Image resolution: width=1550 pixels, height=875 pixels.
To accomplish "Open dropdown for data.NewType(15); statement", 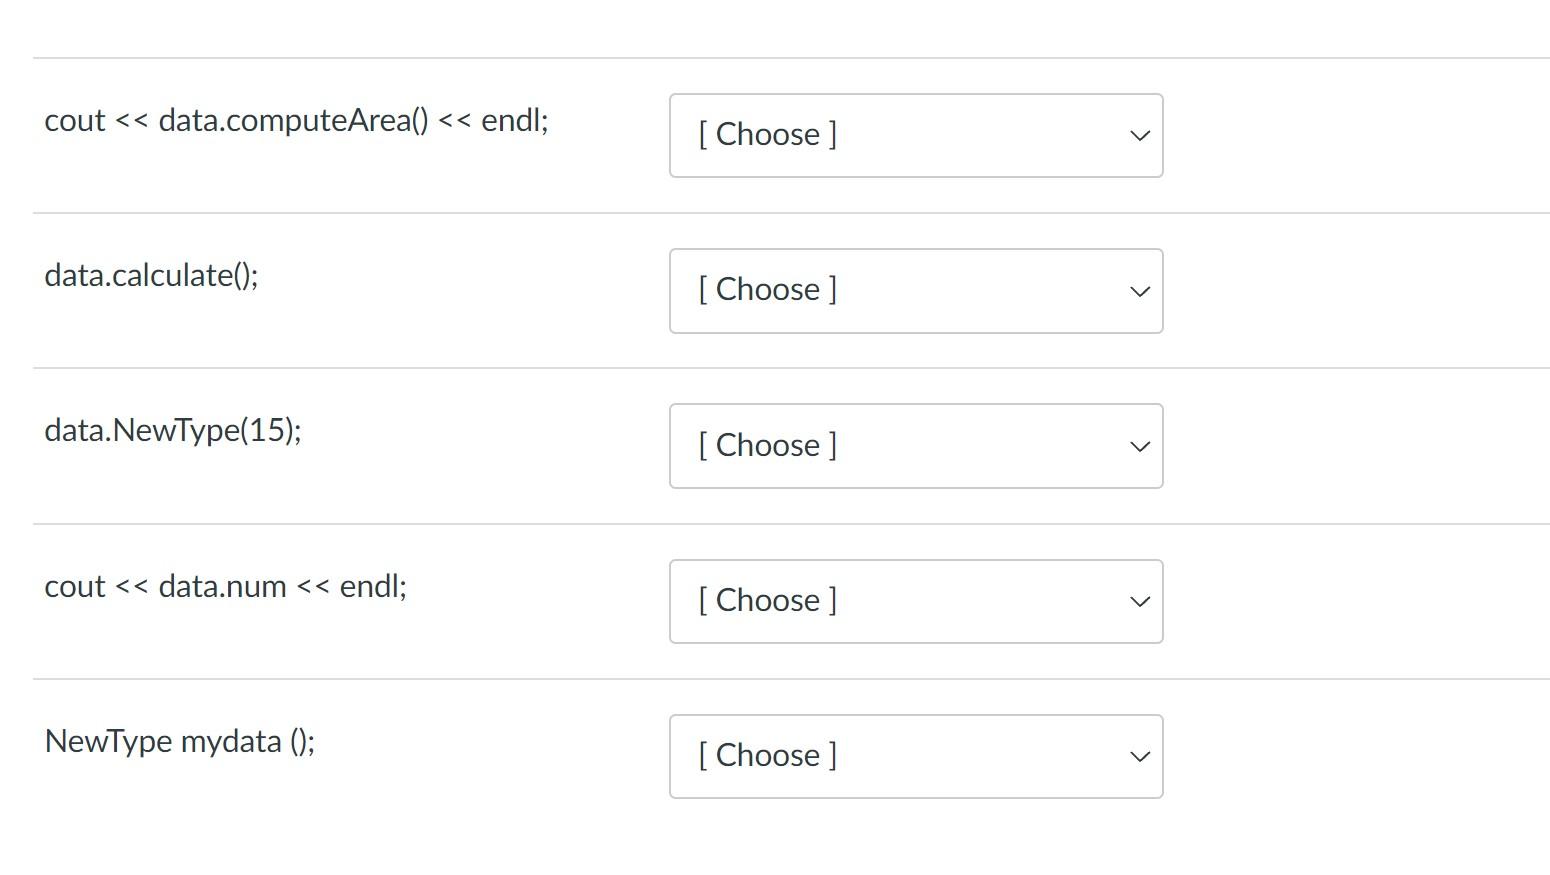I will click(x=916, y=446).
